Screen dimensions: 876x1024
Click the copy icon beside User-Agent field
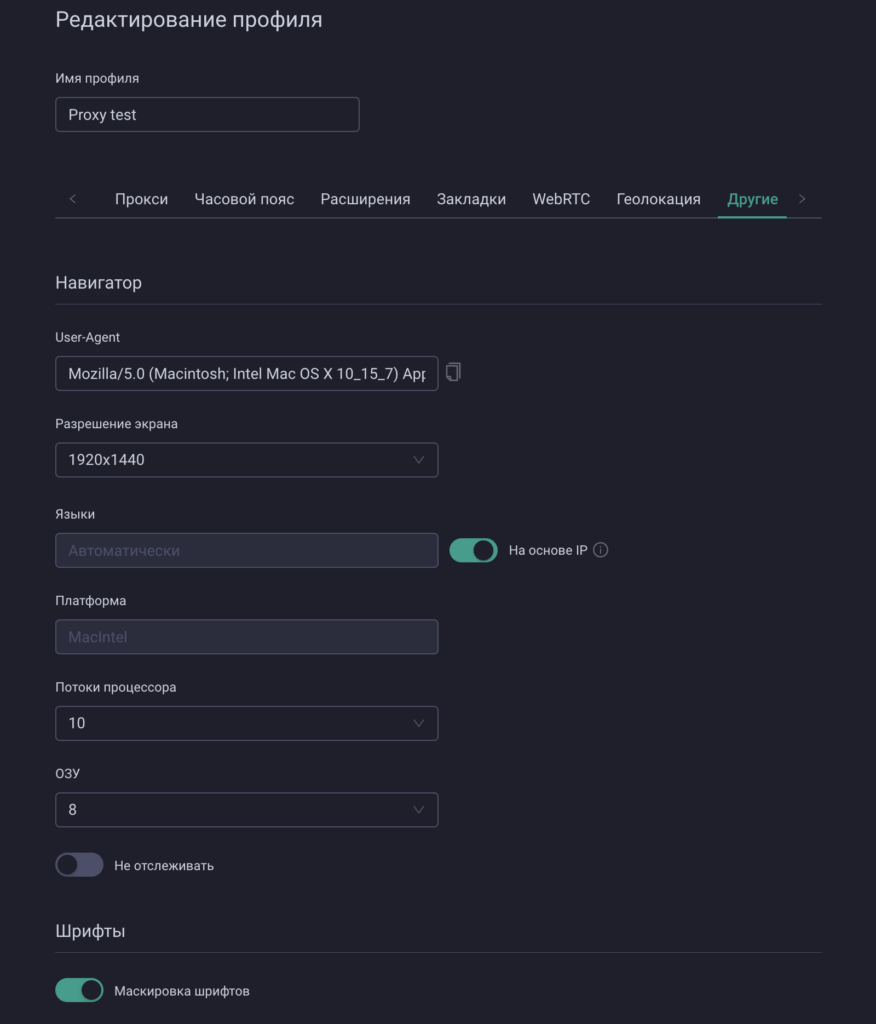point(452,371)
